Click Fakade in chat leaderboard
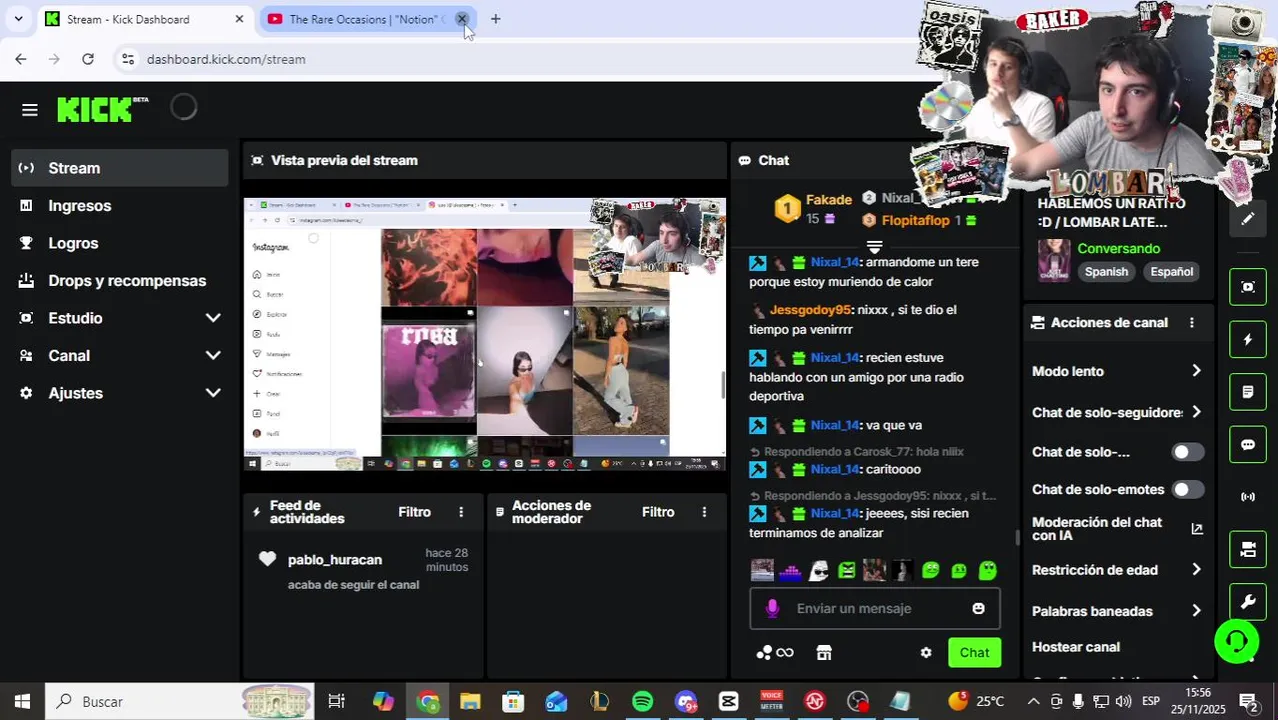 (829, 200)
